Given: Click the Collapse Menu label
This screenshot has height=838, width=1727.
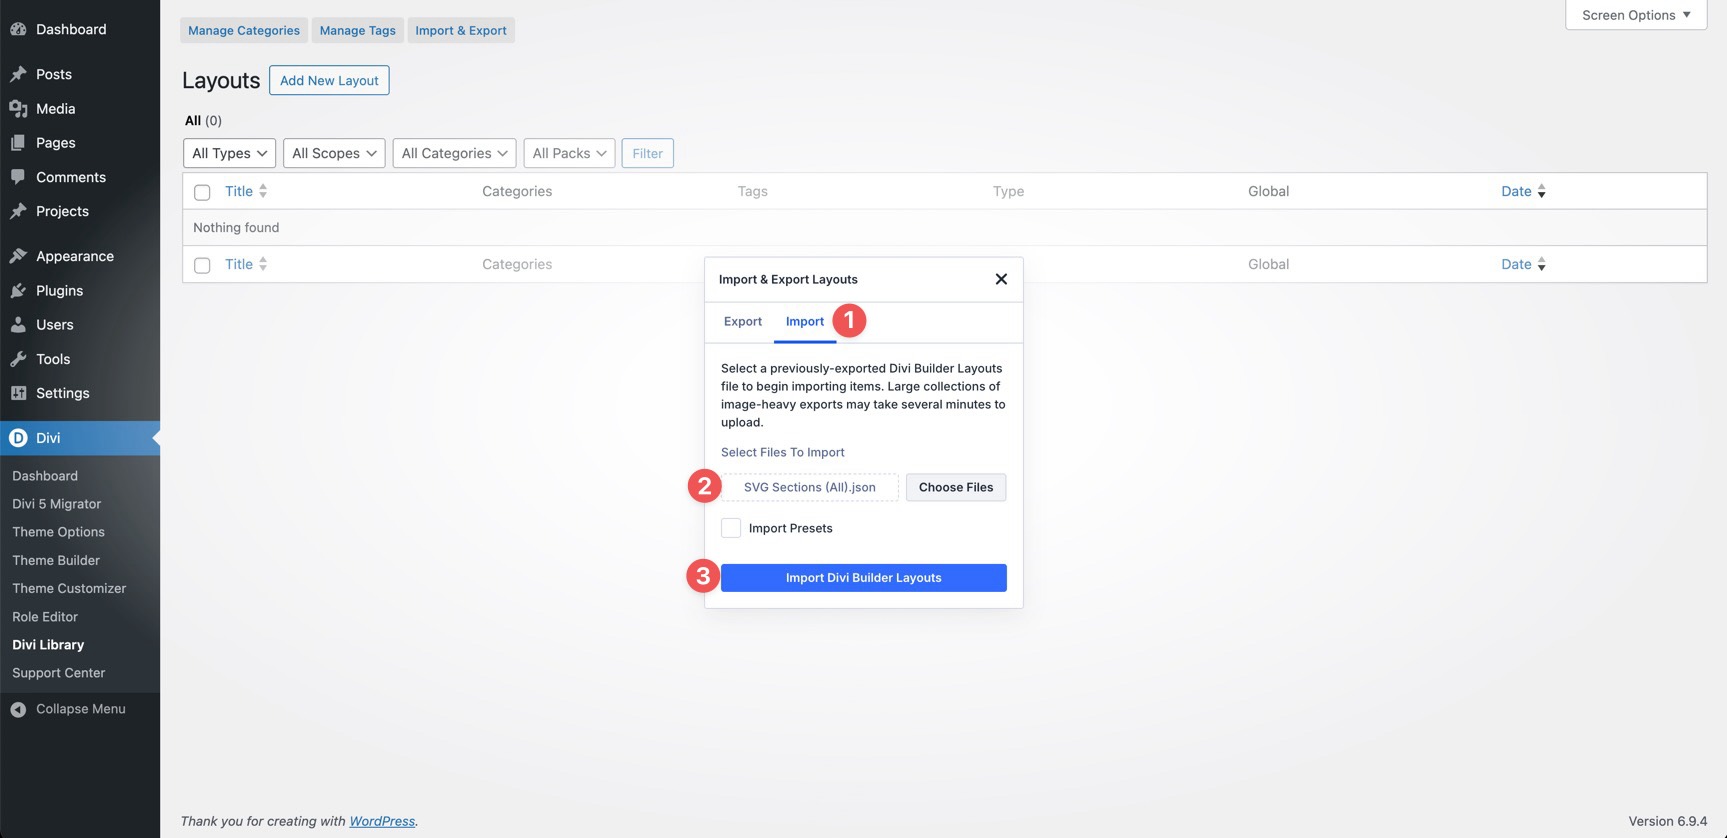Looking at the screenshot, I should 81,709.
